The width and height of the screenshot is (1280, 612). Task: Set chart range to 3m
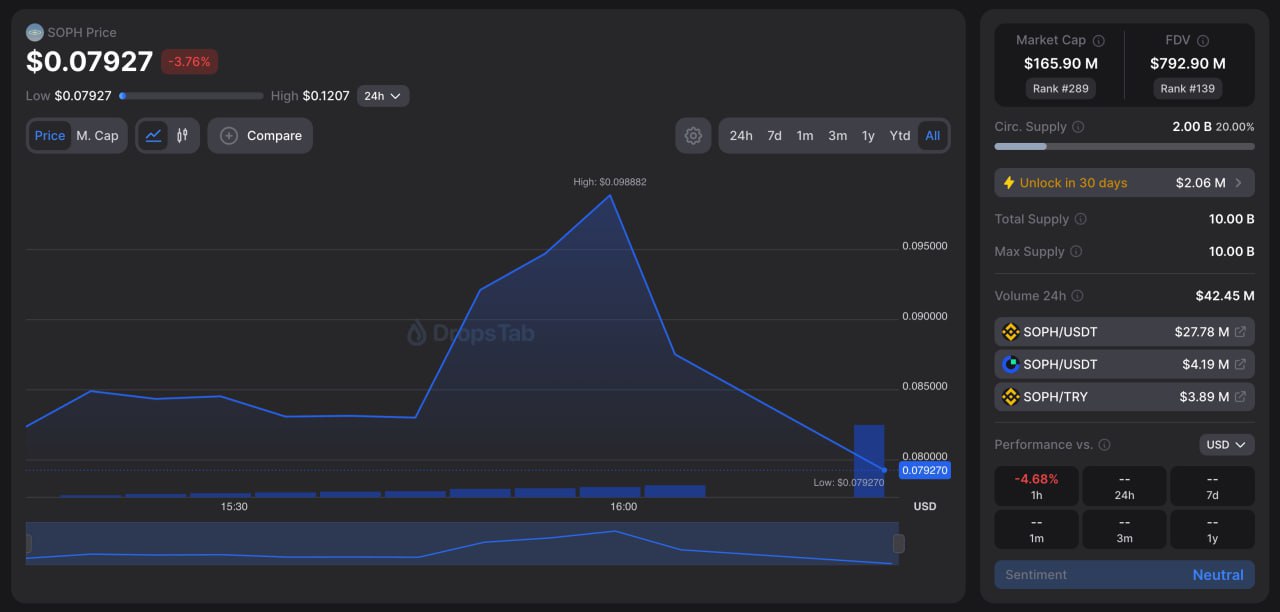[x=838, y=135]
